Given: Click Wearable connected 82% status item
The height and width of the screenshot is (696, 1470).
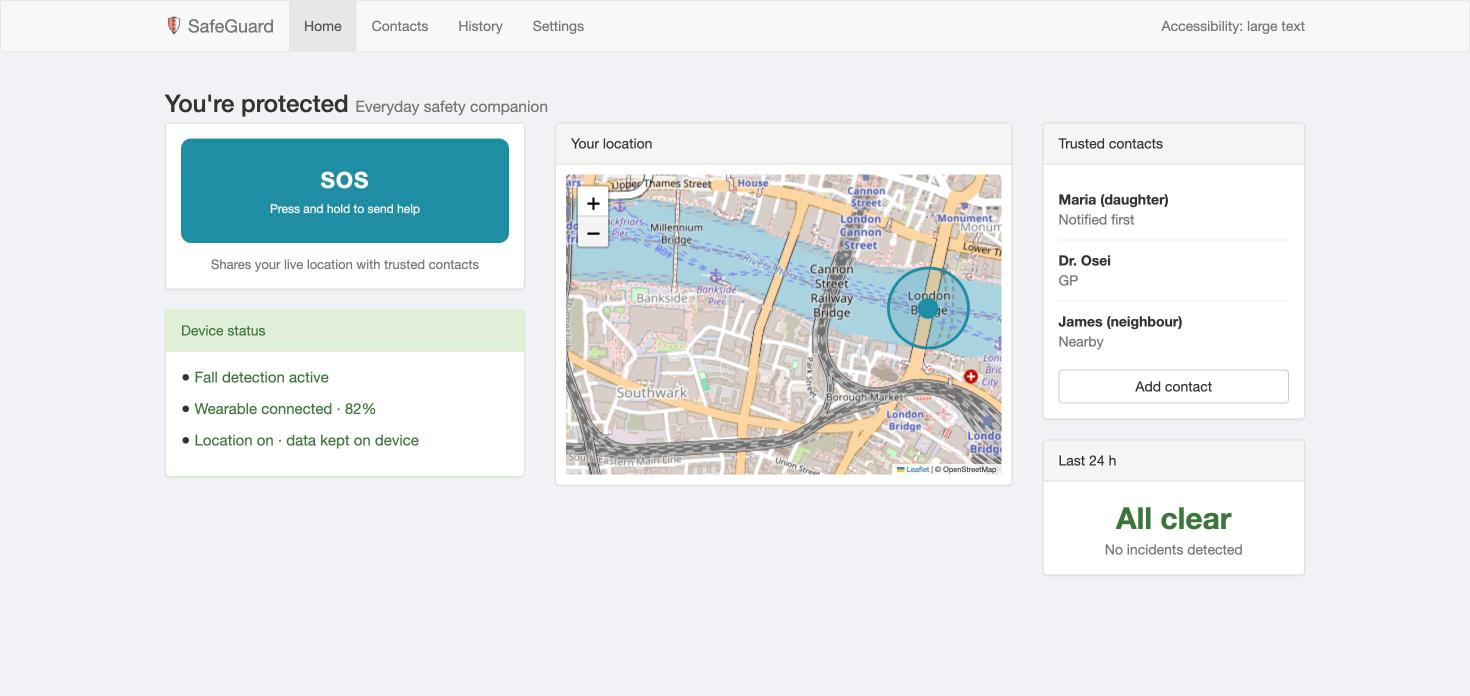Looking at the screenshot, I should tap(285, 409).
